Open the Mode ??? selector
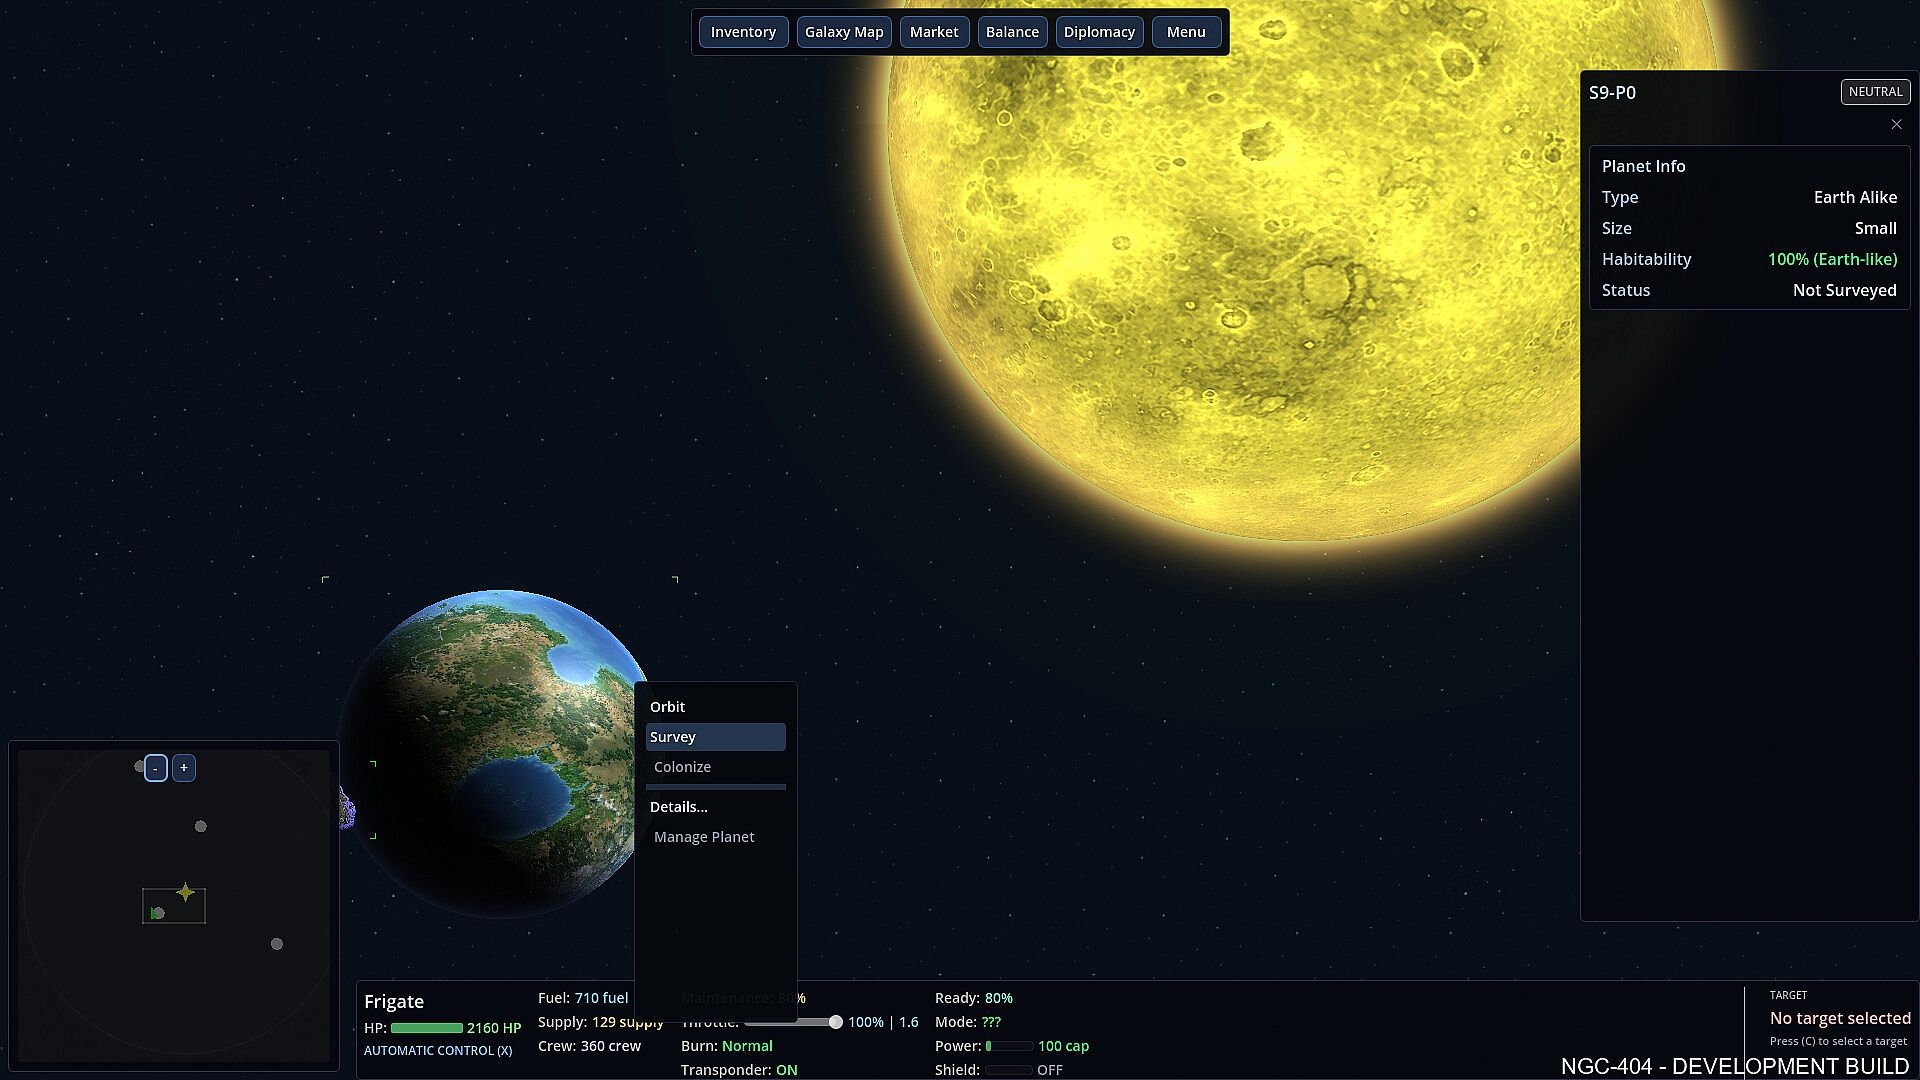This screenshot has width=1920, height=1080. [x=990, y=1022]
